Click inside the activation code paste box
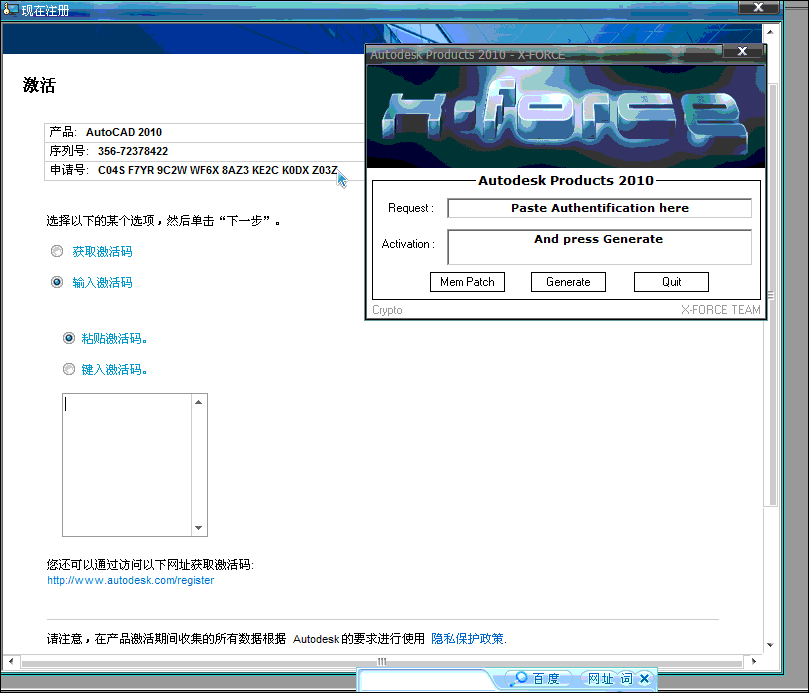Screen dimensions: 809x693 click(125, 465)
